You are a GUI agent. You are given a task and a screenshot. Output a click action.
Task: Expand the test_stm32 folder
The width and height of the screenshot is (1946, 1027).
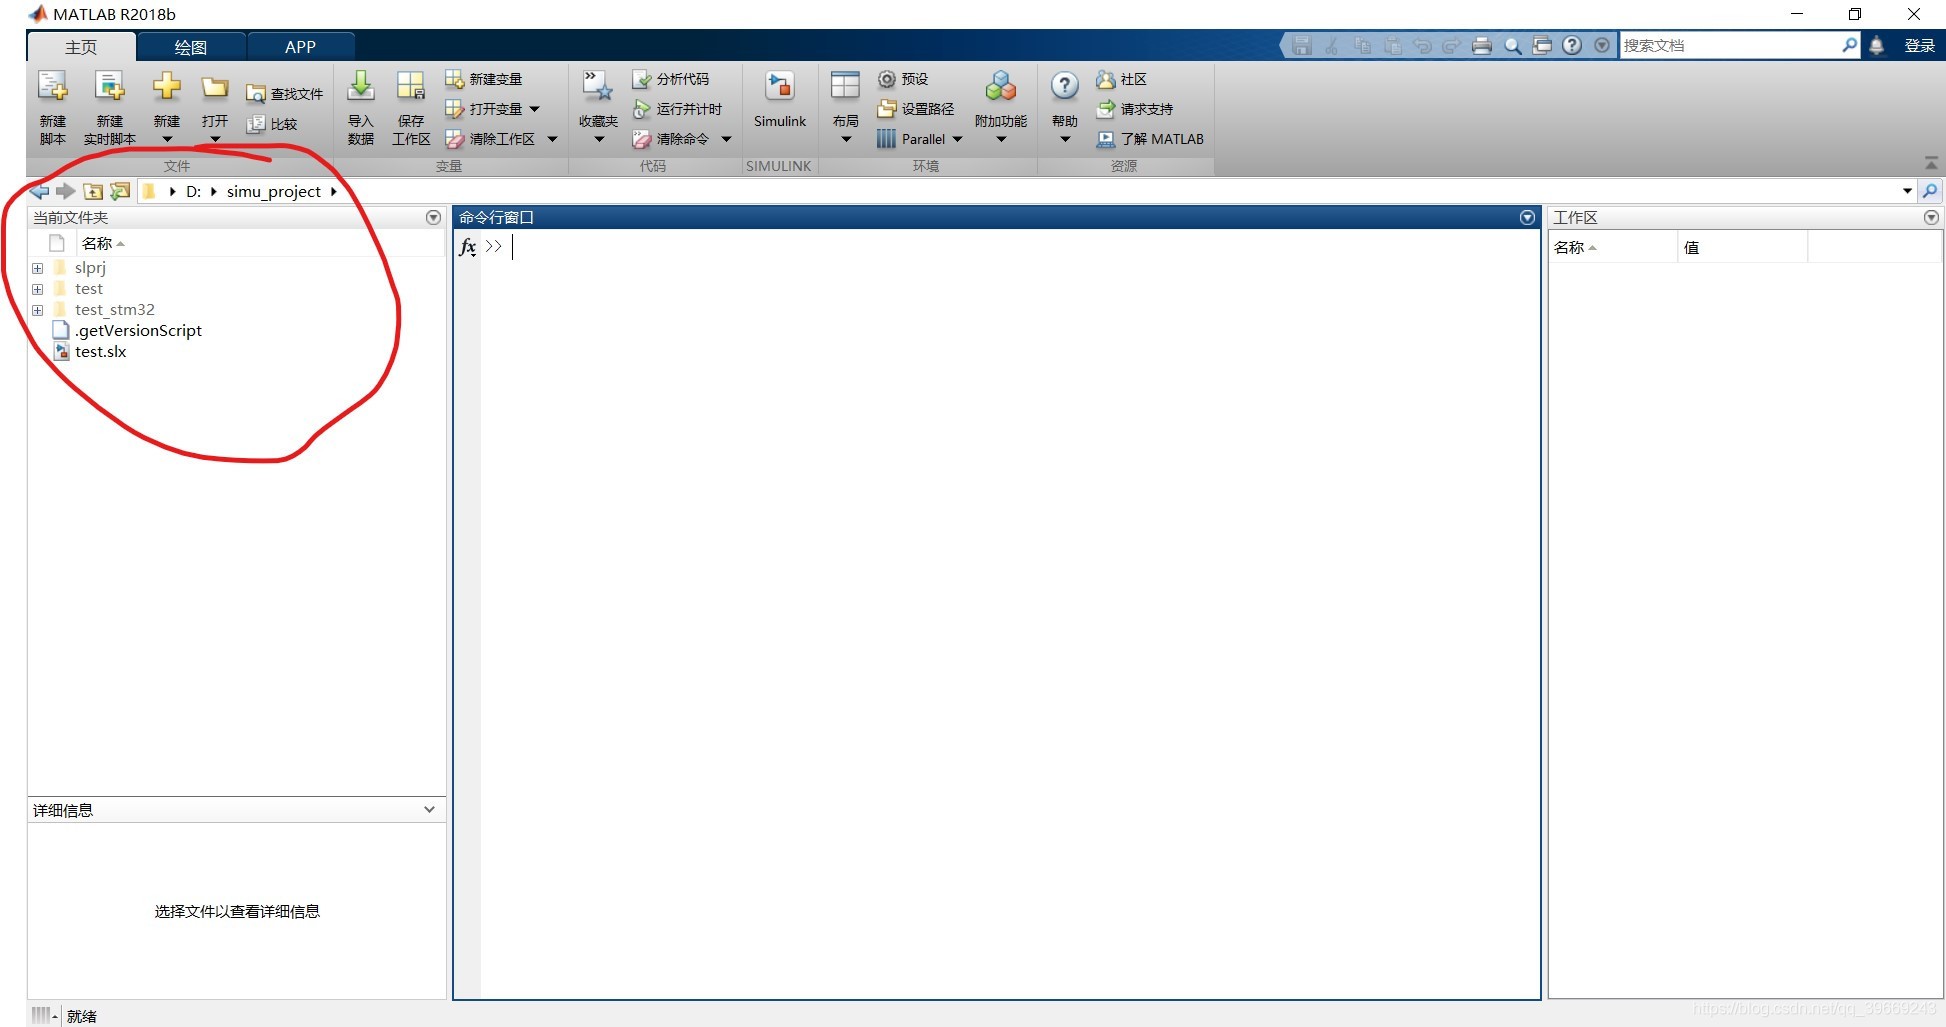tap(37, 310)
